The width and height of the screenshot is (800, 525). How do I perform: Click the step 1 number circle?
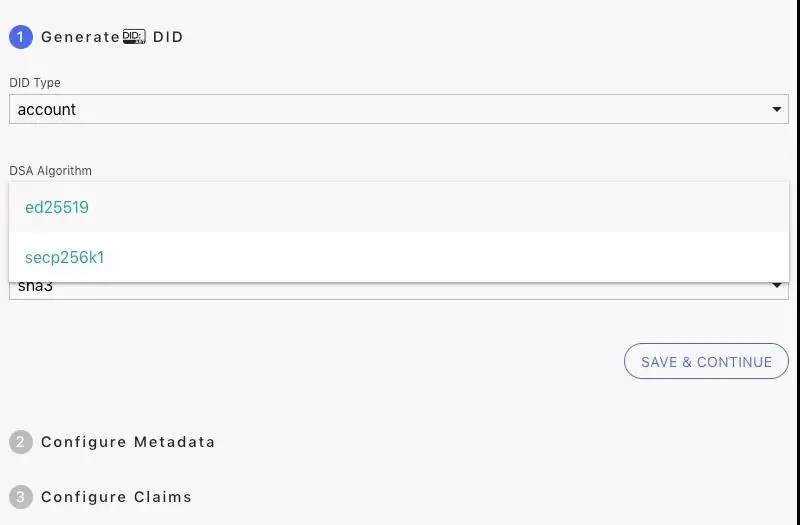pos(20,37)
